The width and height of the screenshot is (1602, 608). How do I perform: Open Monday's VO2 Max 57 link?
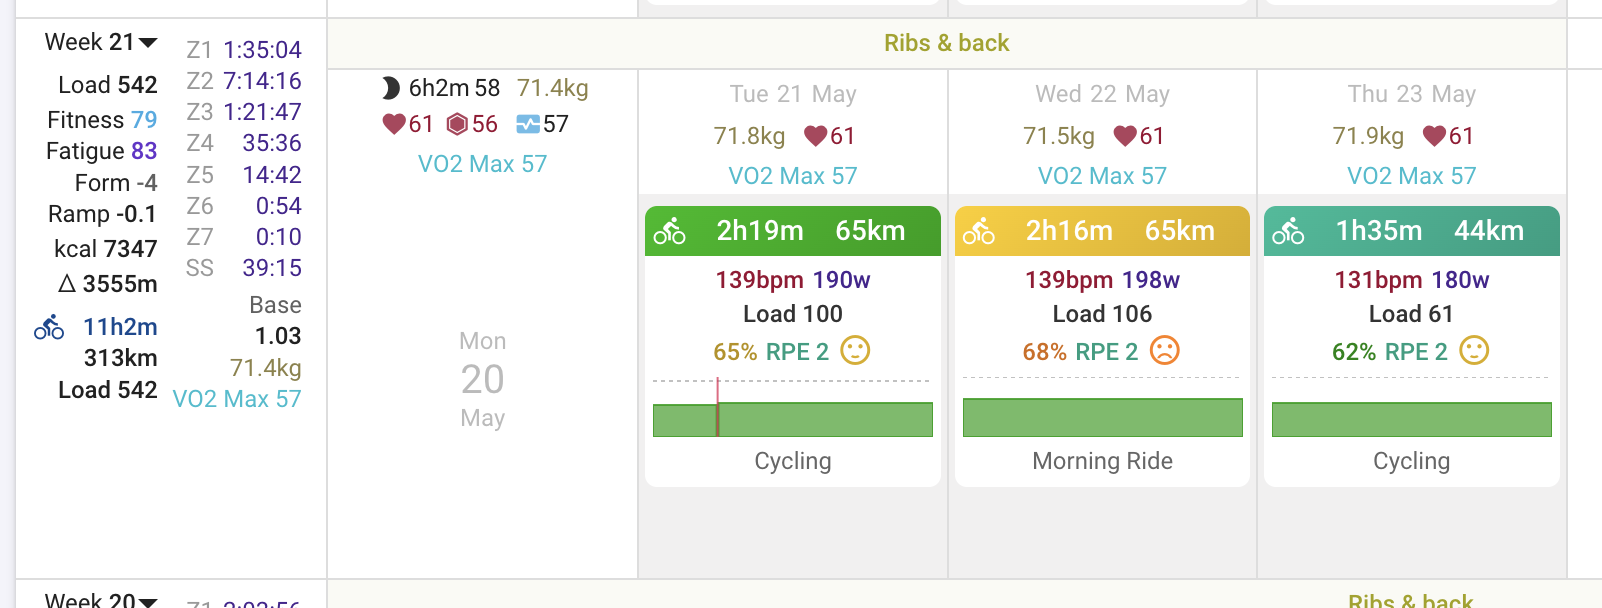482,164
